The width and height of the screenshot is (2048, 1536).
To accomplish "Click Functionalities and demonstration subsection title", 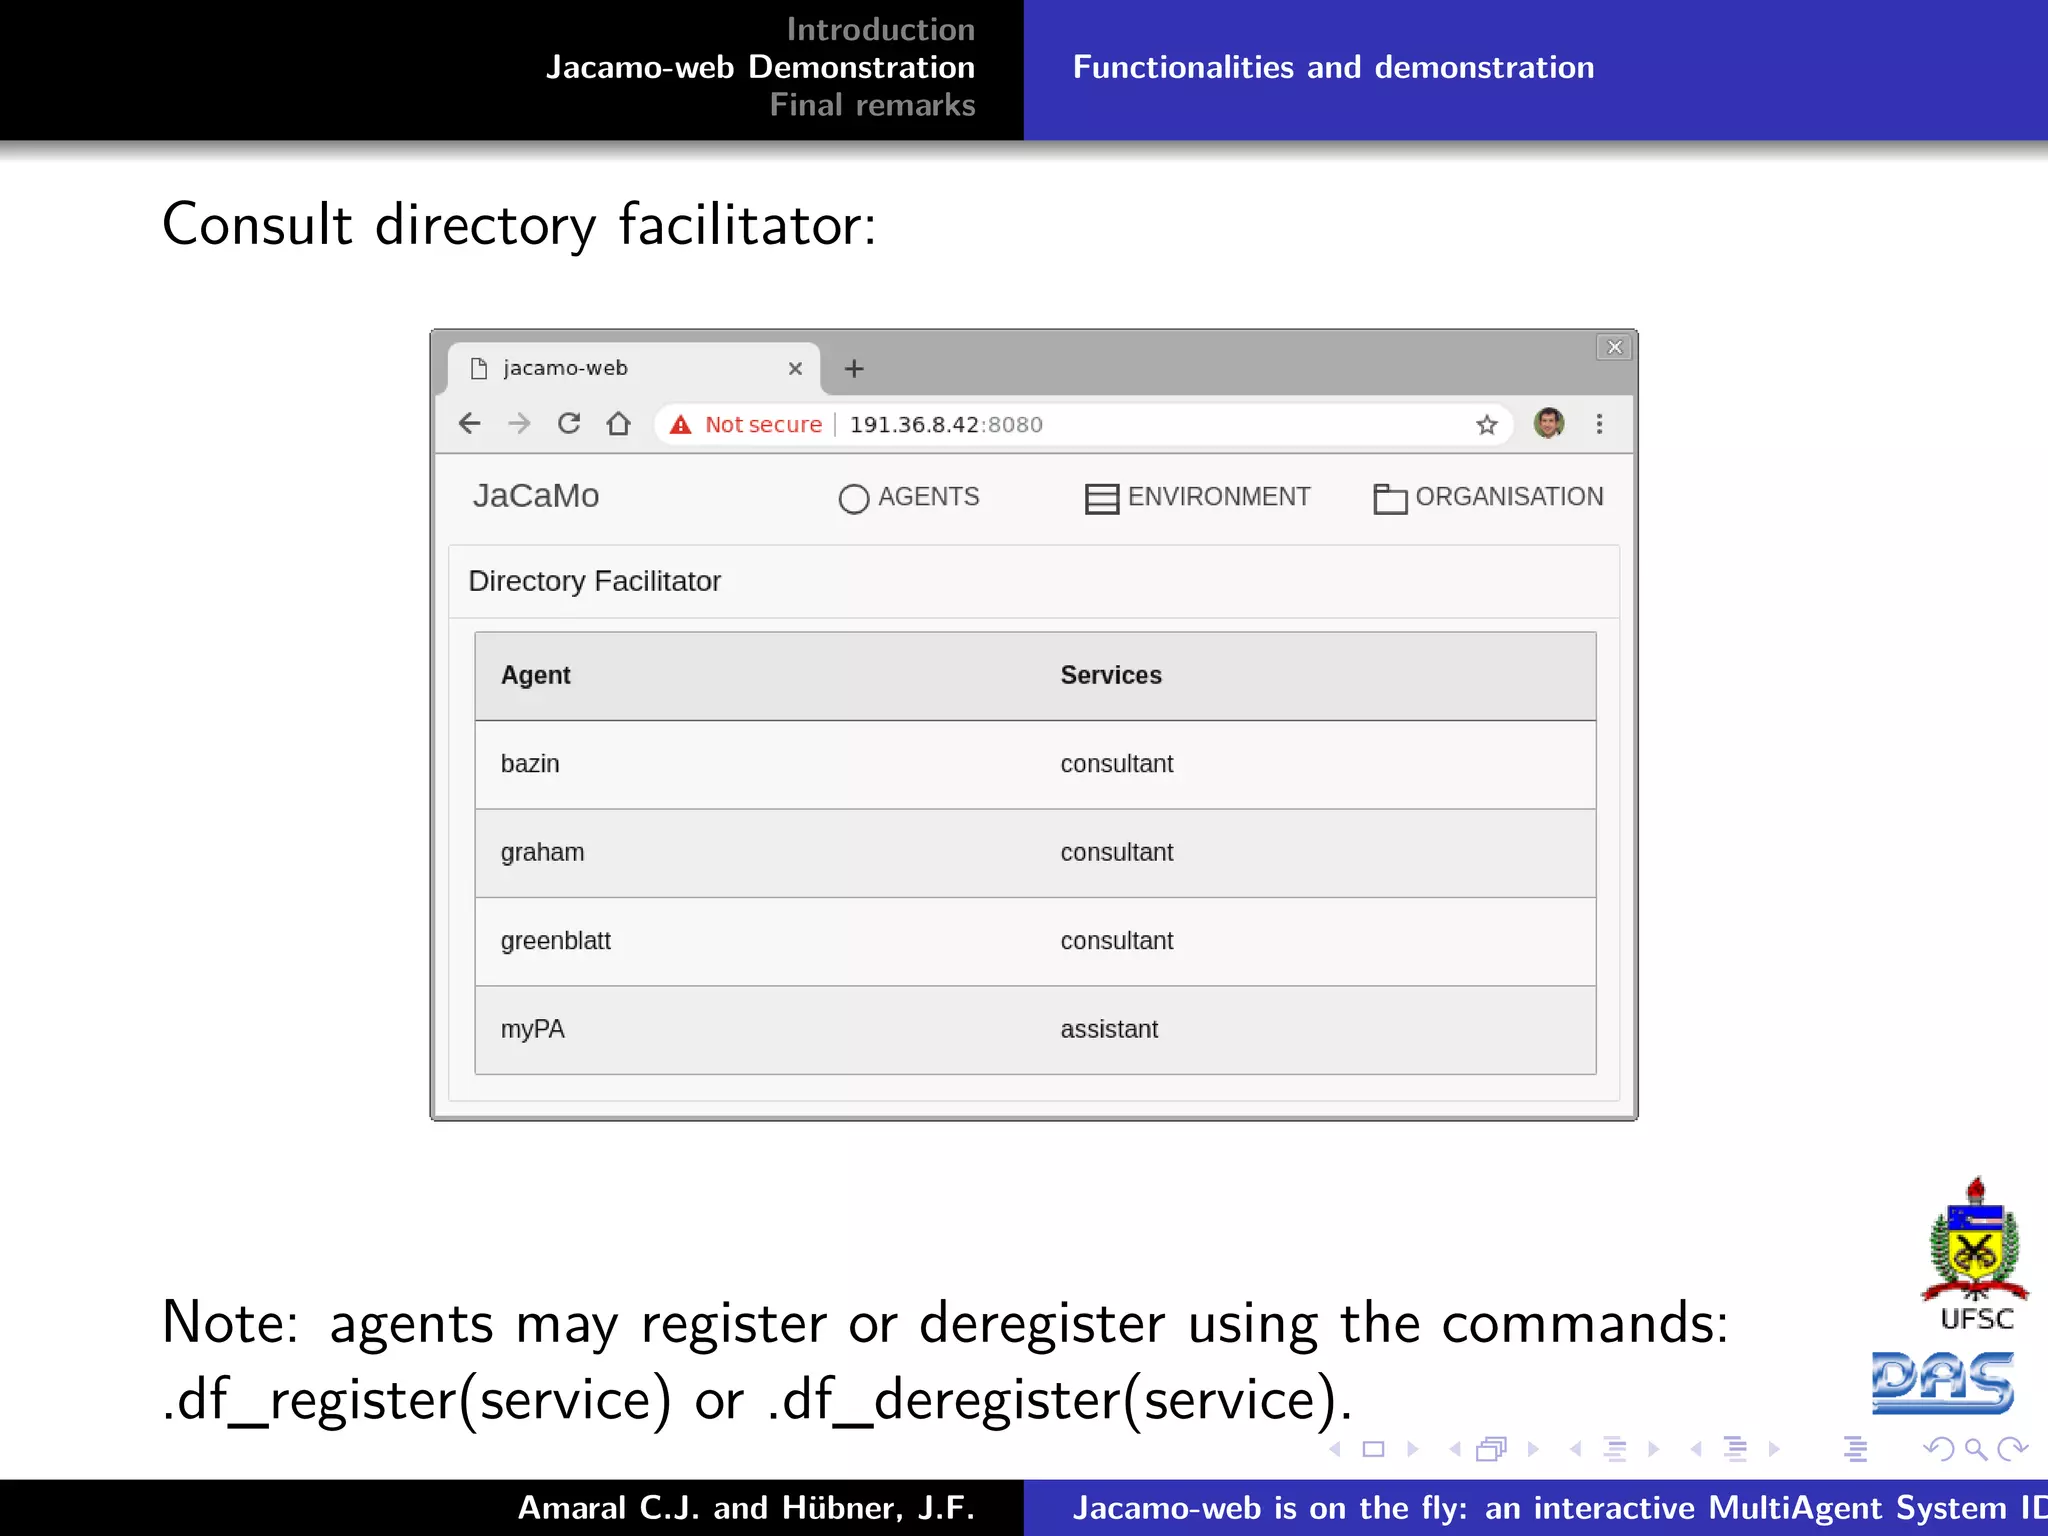I will pyautogui.click(x=1333, y=67).
